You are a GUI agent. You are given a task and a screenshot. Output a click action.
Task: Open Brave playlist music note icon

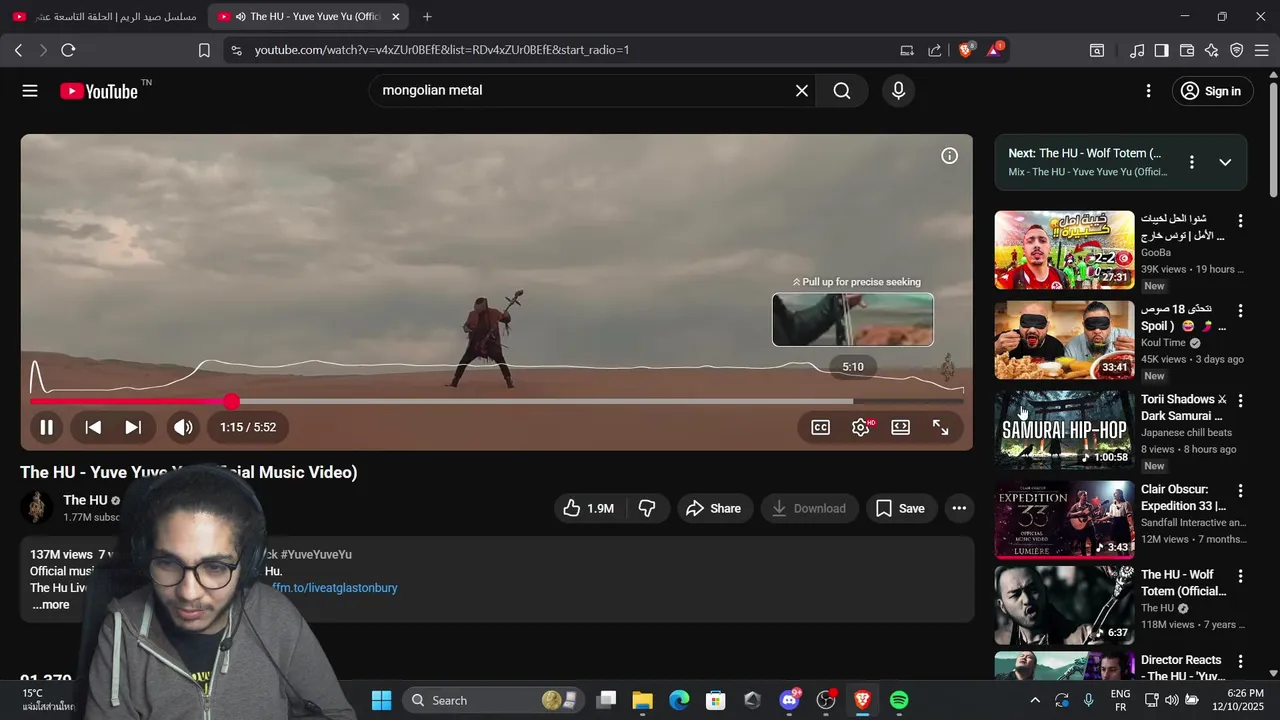point(1137,50)
